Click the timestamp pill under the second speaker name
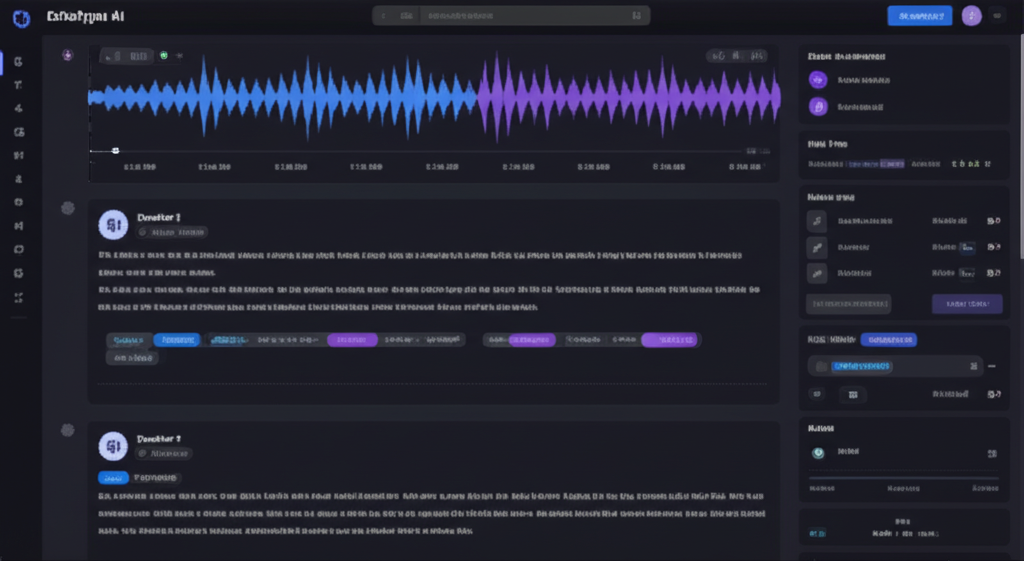Image resolution: width=1024 pixels, height=561 pixels. (164, 453)
